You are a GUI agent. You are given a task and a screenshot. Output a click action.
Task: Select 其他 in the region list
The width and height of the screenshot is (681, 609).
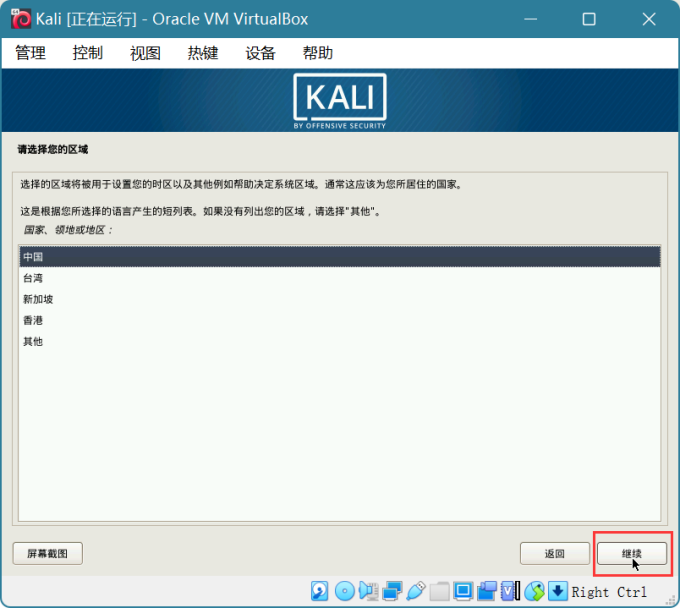click(x=340, y=342)
